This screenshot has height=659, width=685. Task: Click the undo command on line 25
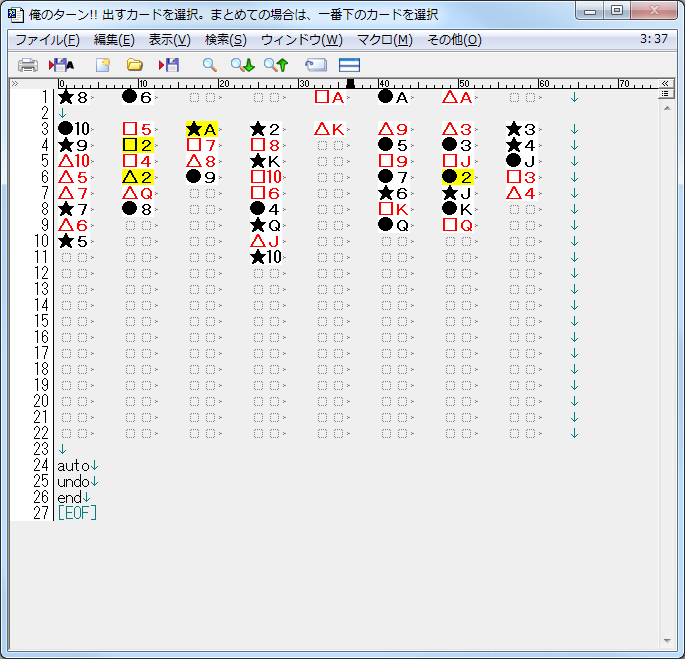coord(73,482)
